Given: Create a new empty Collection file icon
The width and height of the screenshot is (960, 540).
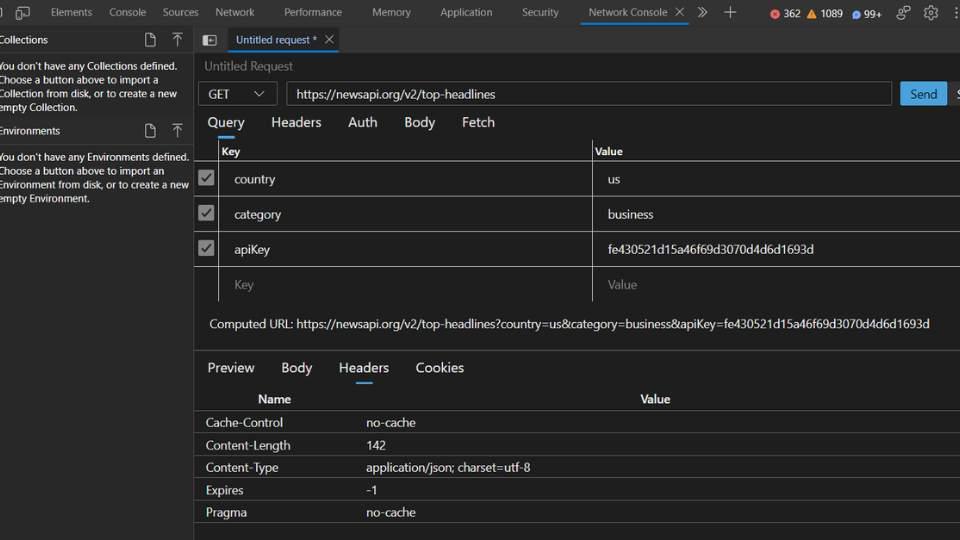Looking at the screenshot, I should click(x=150, y=40).
